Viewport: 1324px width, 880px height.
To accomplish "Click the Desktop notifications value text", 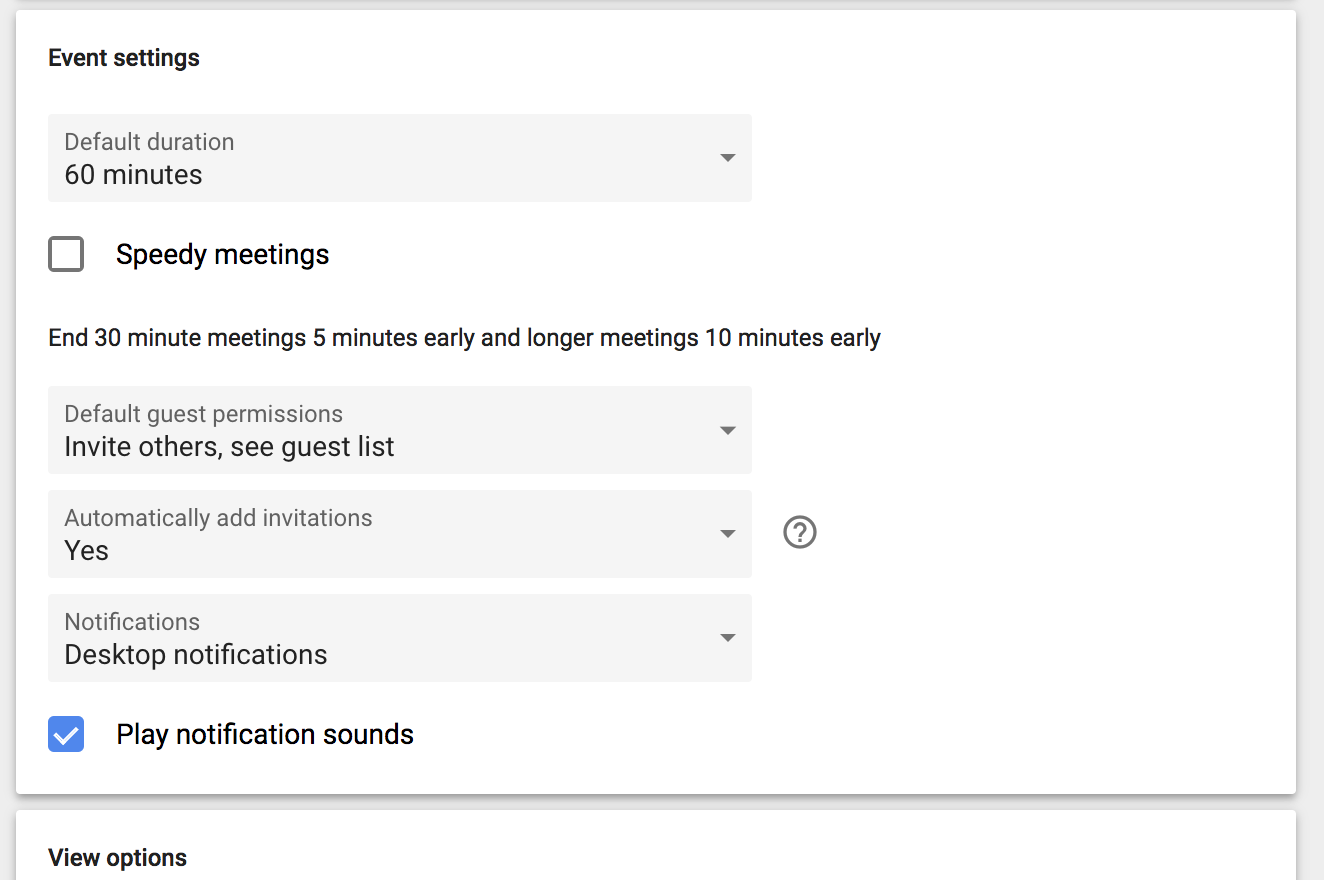I will 195,654.
